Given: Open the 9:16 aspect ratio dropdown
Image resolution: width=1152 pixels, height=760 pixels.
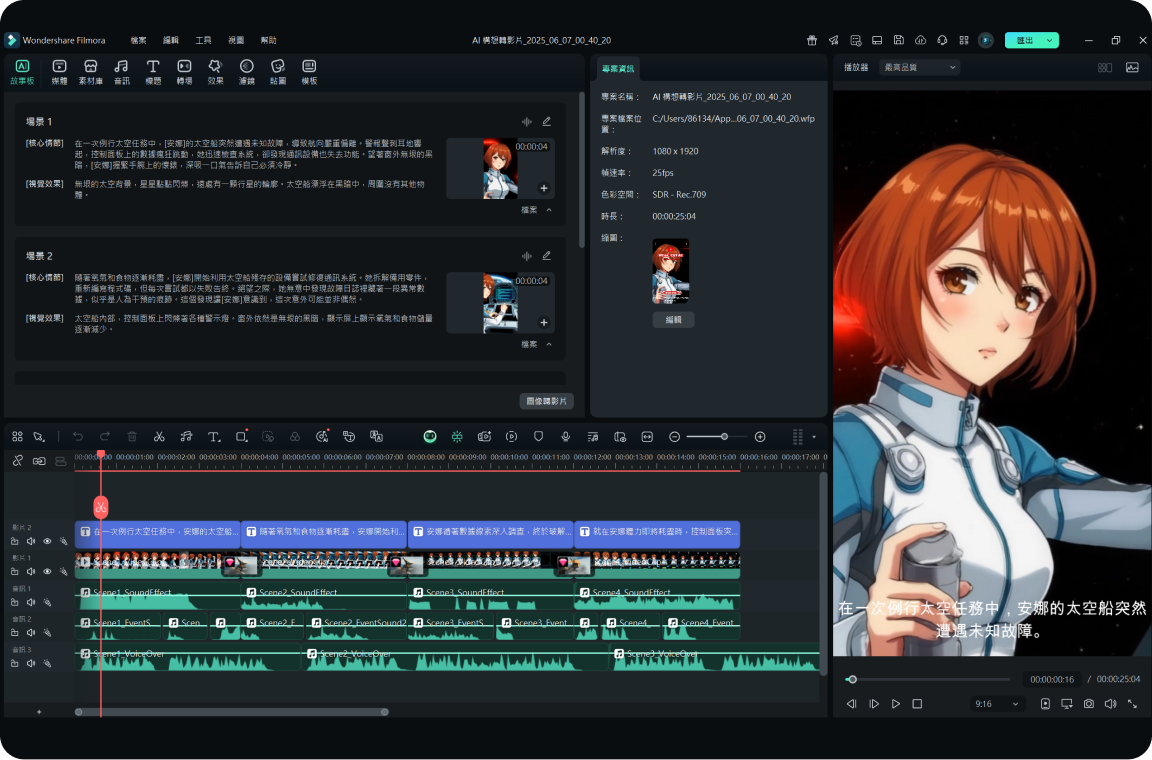Looking at the screenshot, I should (x=996, y=703).
